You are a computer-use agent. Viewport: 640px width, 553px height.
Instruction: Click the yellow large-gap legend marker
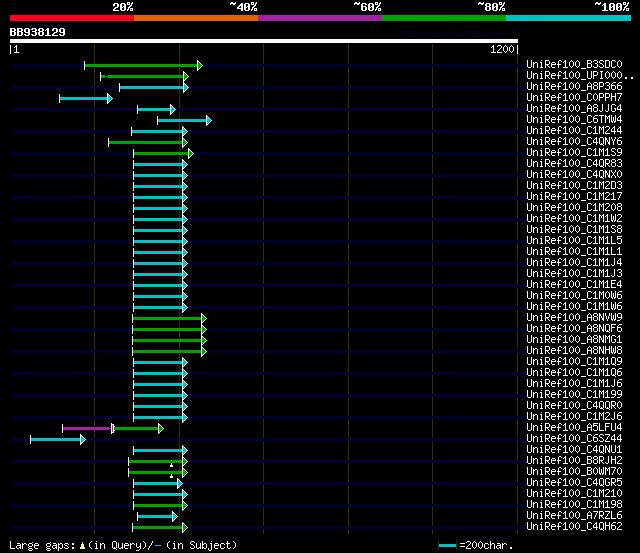(x=82, y=546)
